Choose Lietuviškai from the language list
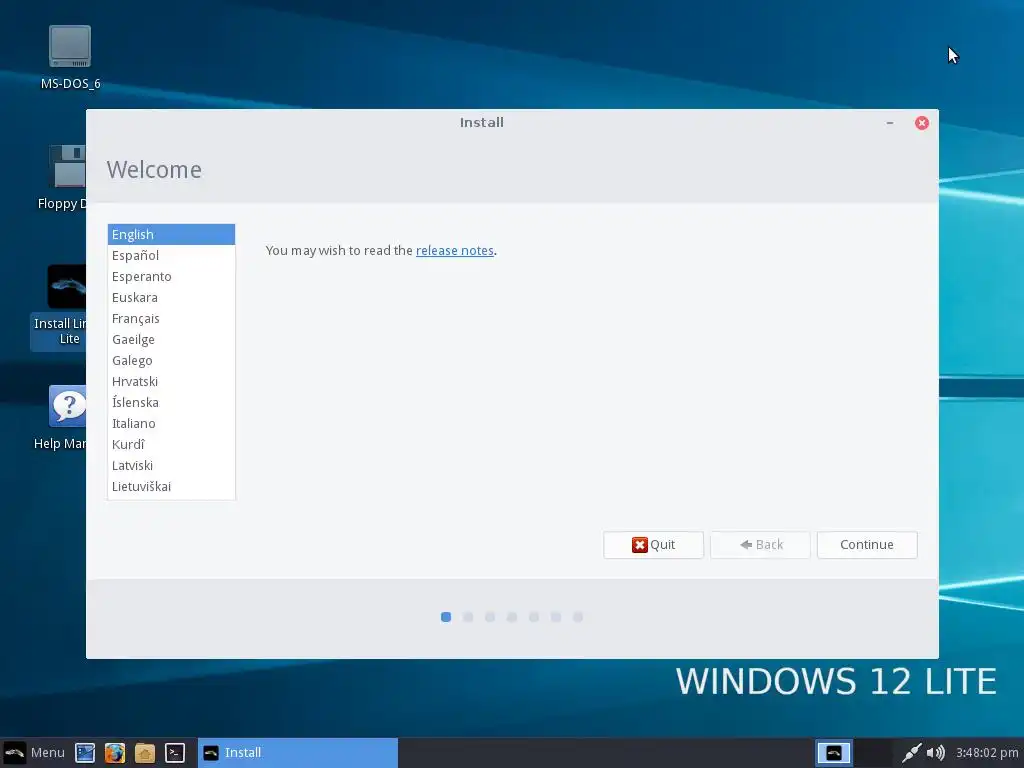1024x768 pixels. (171, 487)
